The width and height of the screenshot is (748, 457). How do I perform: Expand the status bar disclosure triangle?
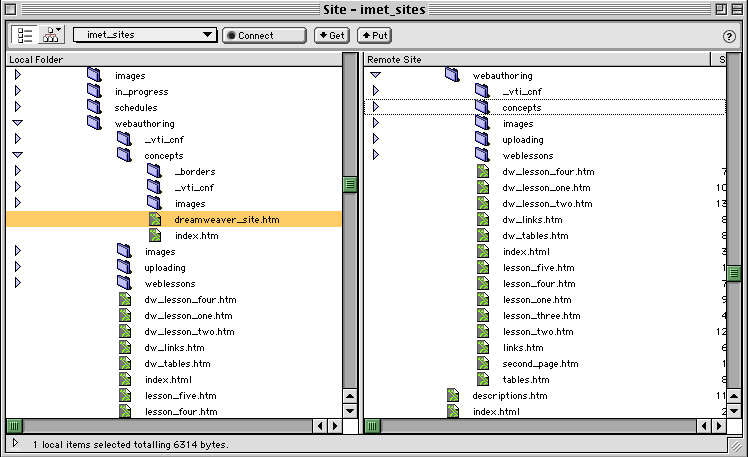coord(15,443)
